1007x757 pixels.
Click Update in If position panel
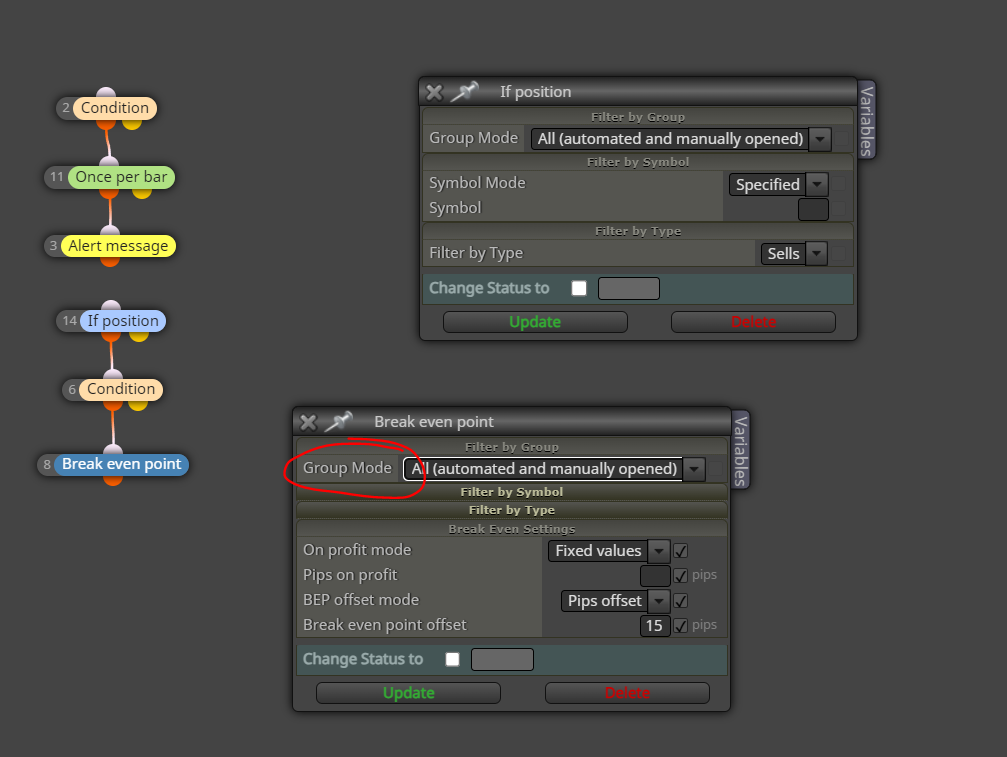click(535, 322)
